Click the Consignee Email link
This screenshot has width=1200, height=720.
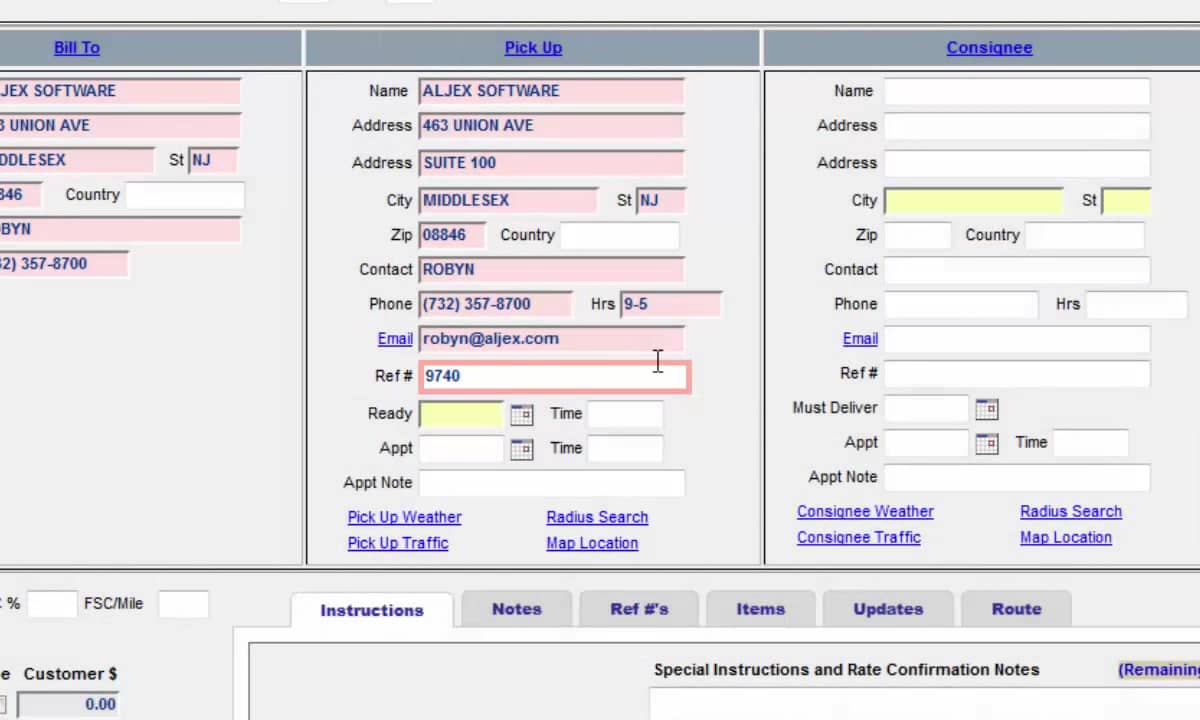click(x=860, y=339)
